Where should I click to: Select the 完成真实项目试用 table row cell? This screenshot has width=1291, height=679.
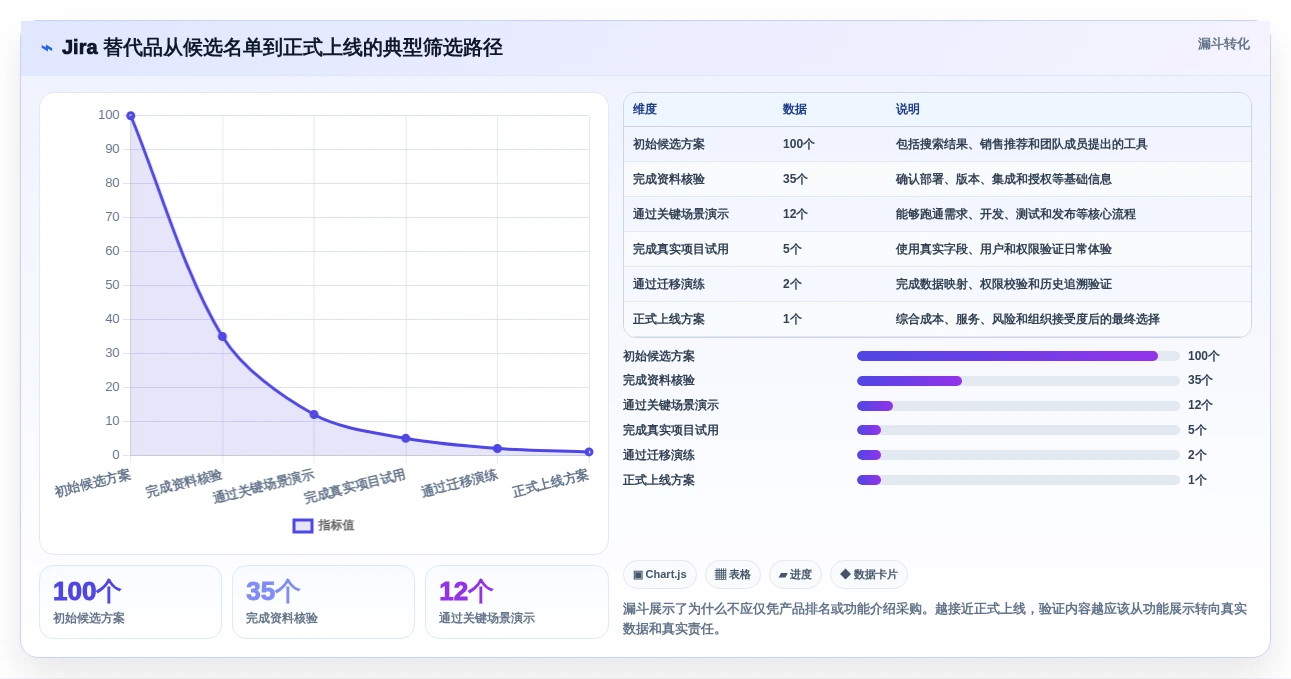(x=681, y=249)
